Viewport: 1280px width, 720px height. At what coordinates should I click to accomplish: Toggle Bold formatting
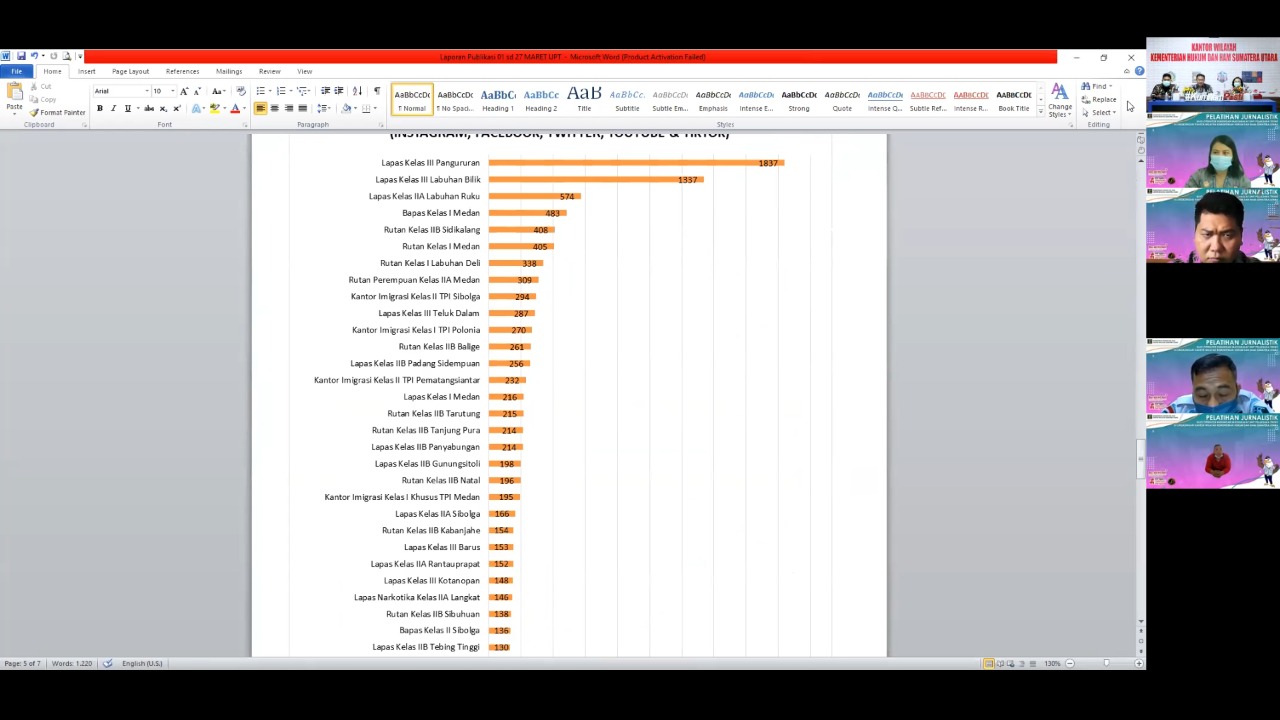point(99,108)
